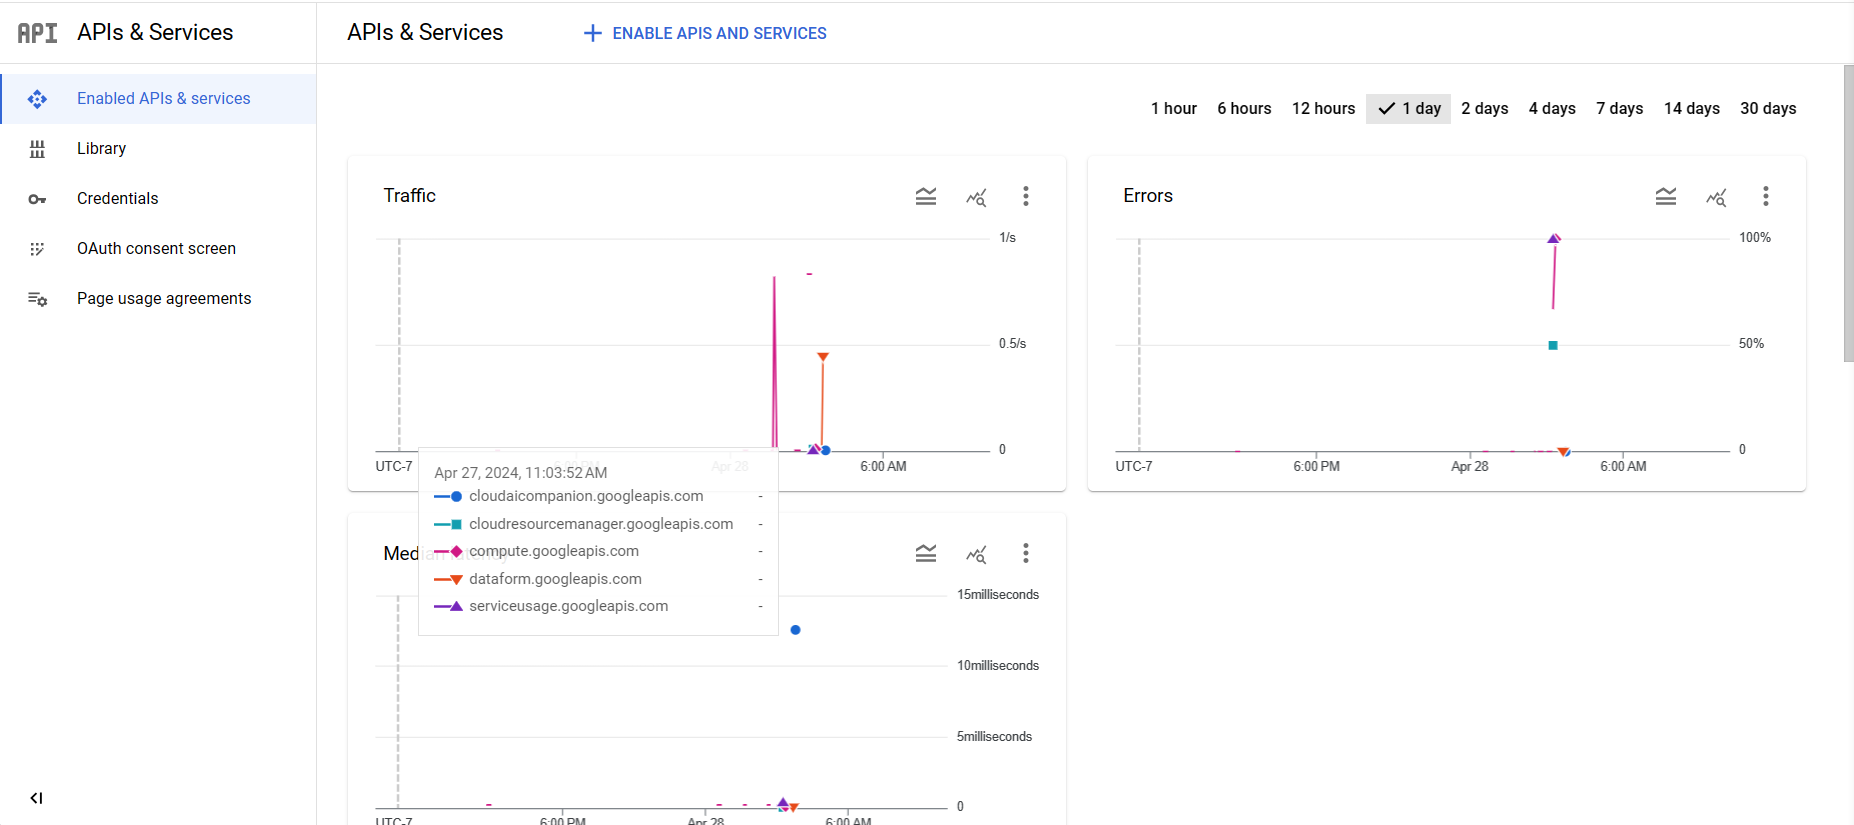
Task: Open Metrics Explorer for Median latency chart
Action: pyautogui.click(x=976, y=554)
